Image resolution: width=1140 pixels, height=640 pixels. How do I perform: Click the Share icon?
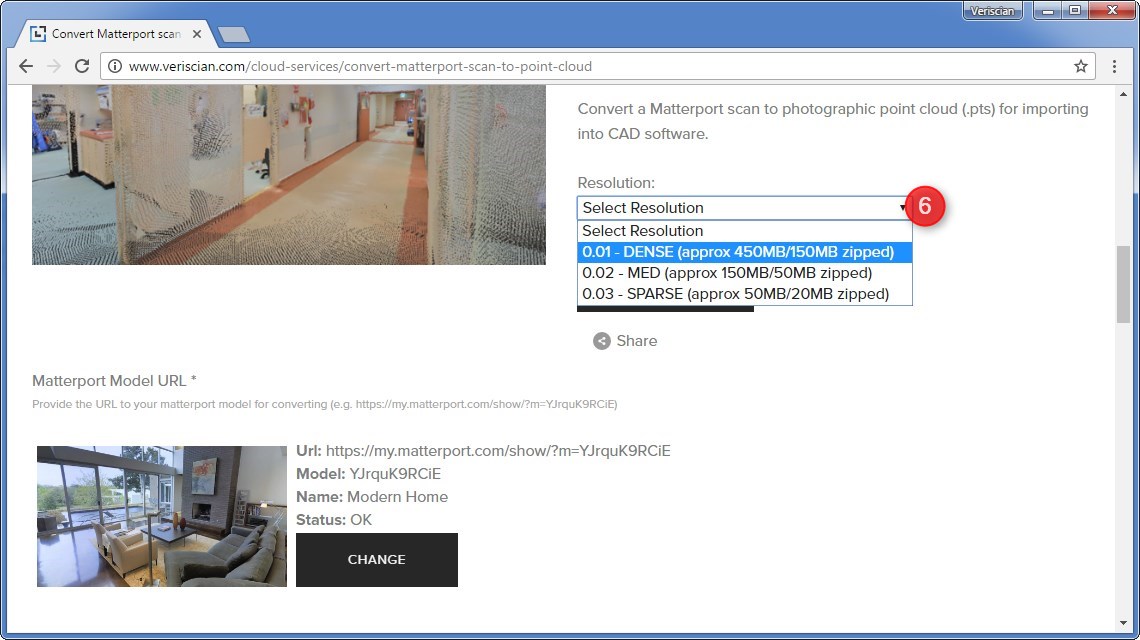click(601, 341)
